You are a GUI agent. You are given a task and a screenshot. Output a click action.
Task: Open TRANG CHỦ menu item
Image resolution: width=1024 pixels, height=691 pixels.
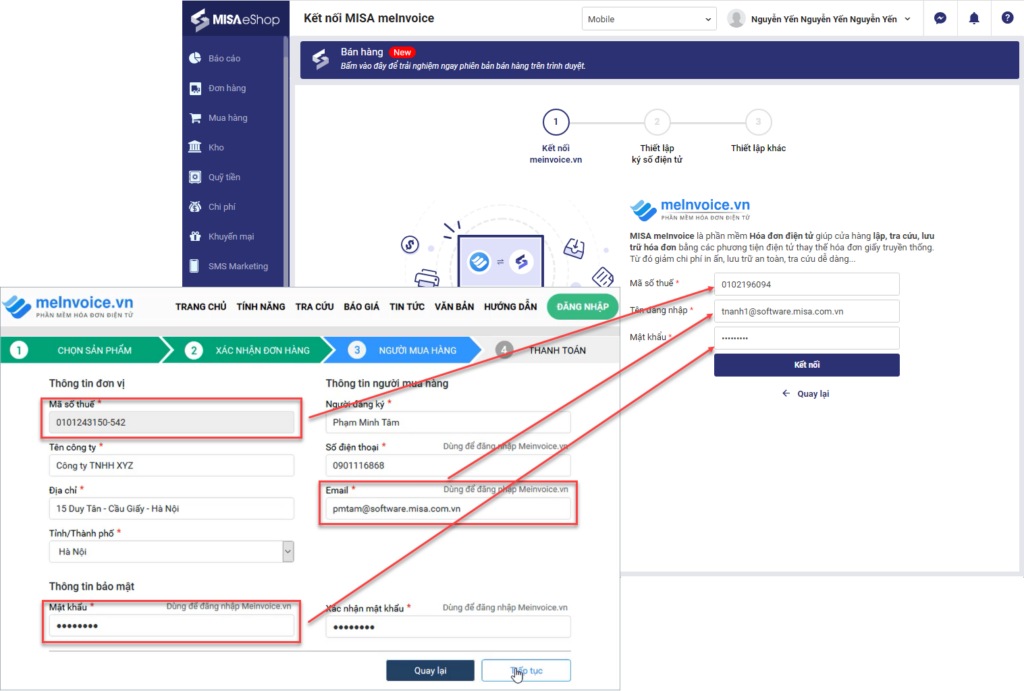tap(200, 306)
